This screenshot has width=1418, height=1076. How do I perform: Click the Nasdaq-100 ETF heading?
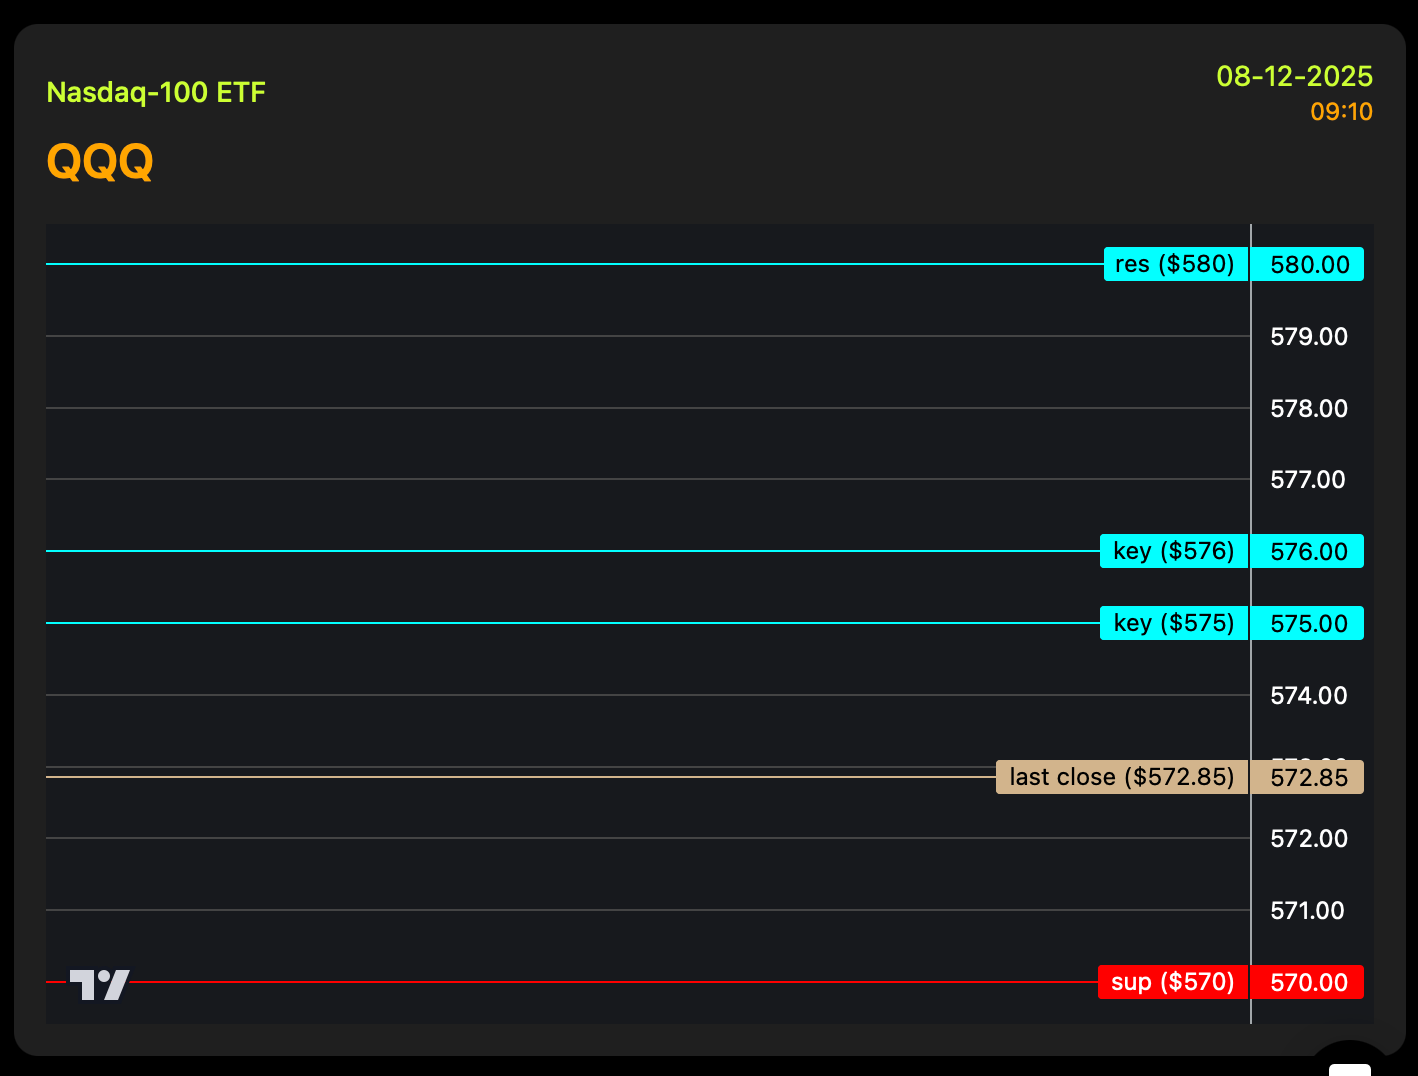click(156, 93)
